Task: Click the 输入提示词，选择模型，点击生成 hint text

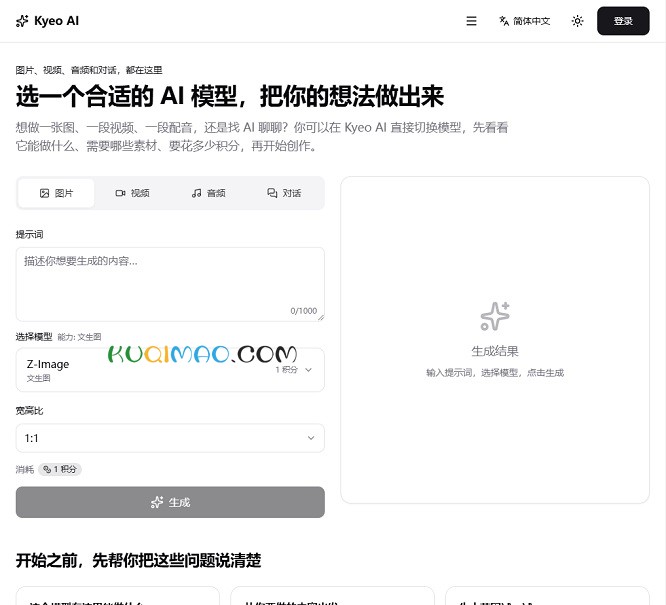Action: 495,373
